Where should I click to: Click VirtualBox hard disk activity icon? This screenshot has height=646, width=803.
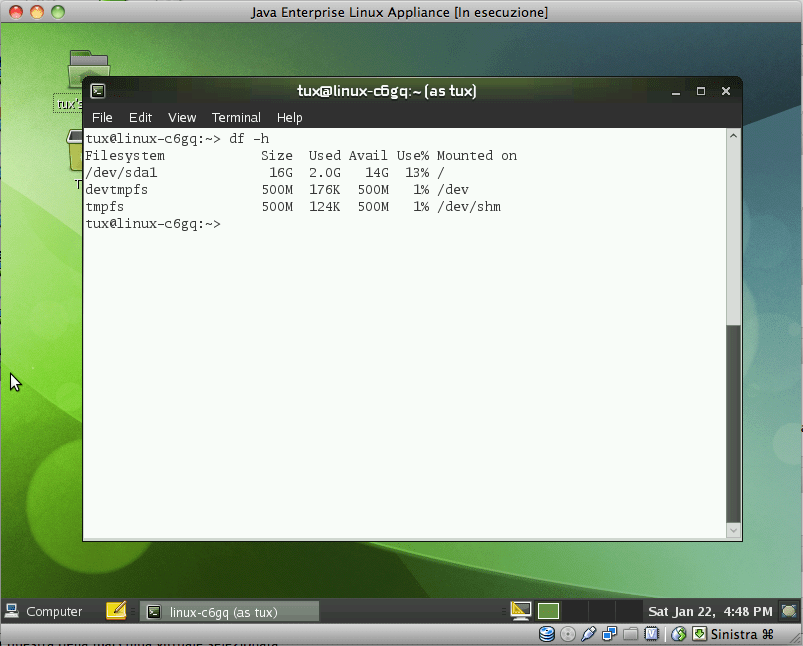(547, 634)
